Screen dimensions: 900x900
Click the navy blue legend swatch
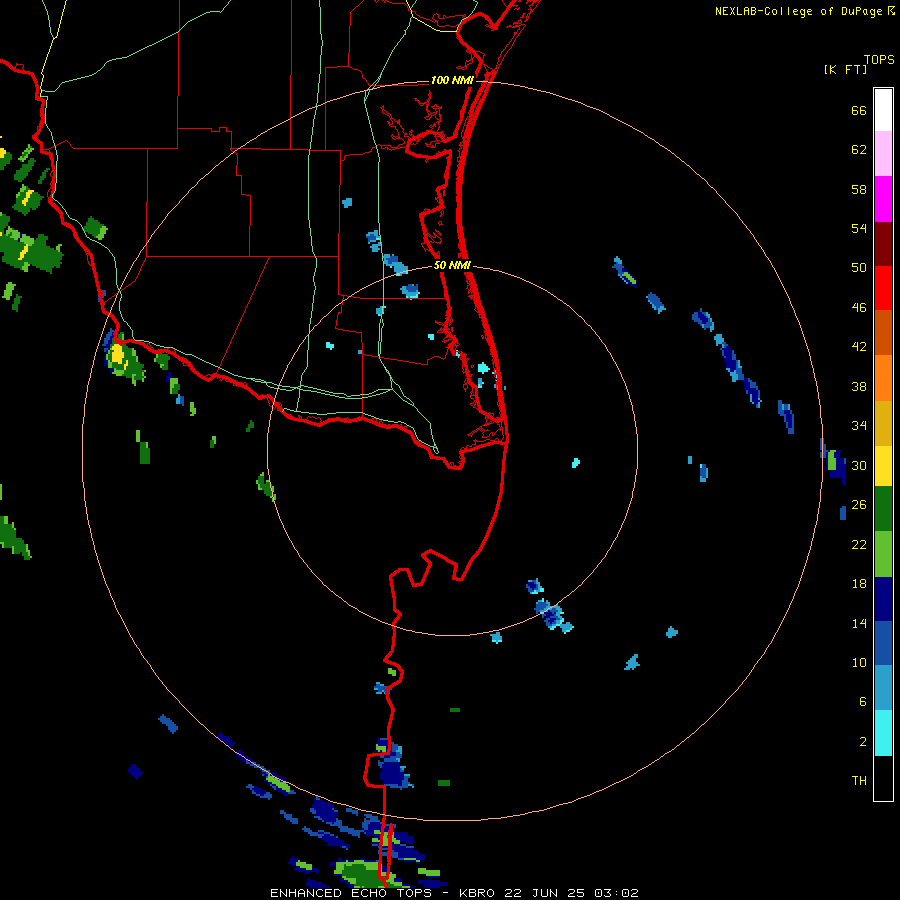coord(883,599)
